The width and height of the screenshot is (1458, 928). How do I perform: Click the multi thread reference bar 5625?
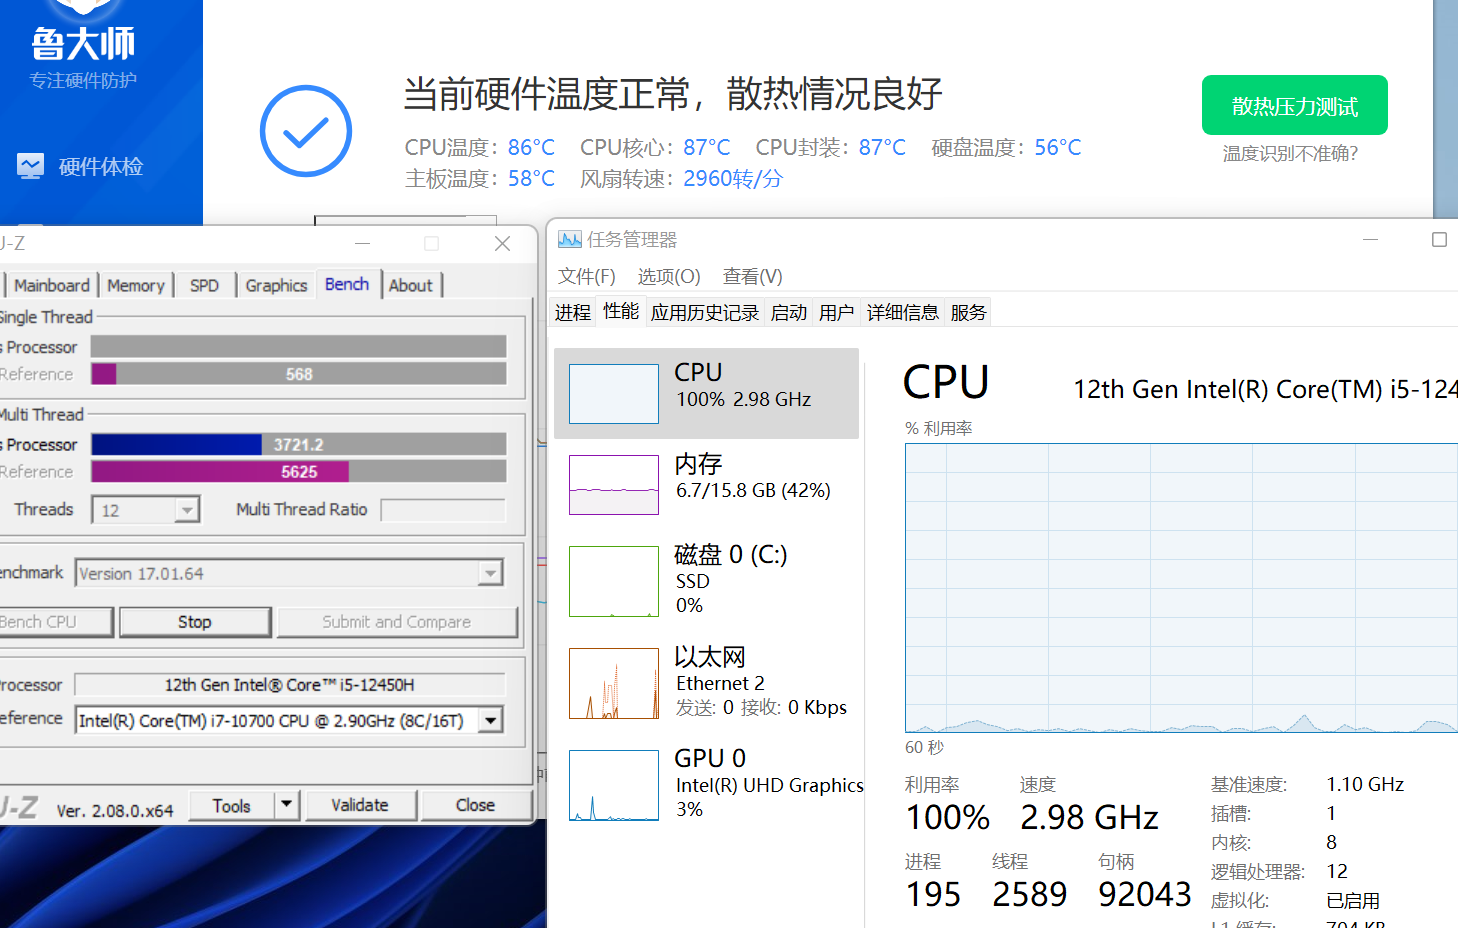pyautogui.click(x=298, y=471)
